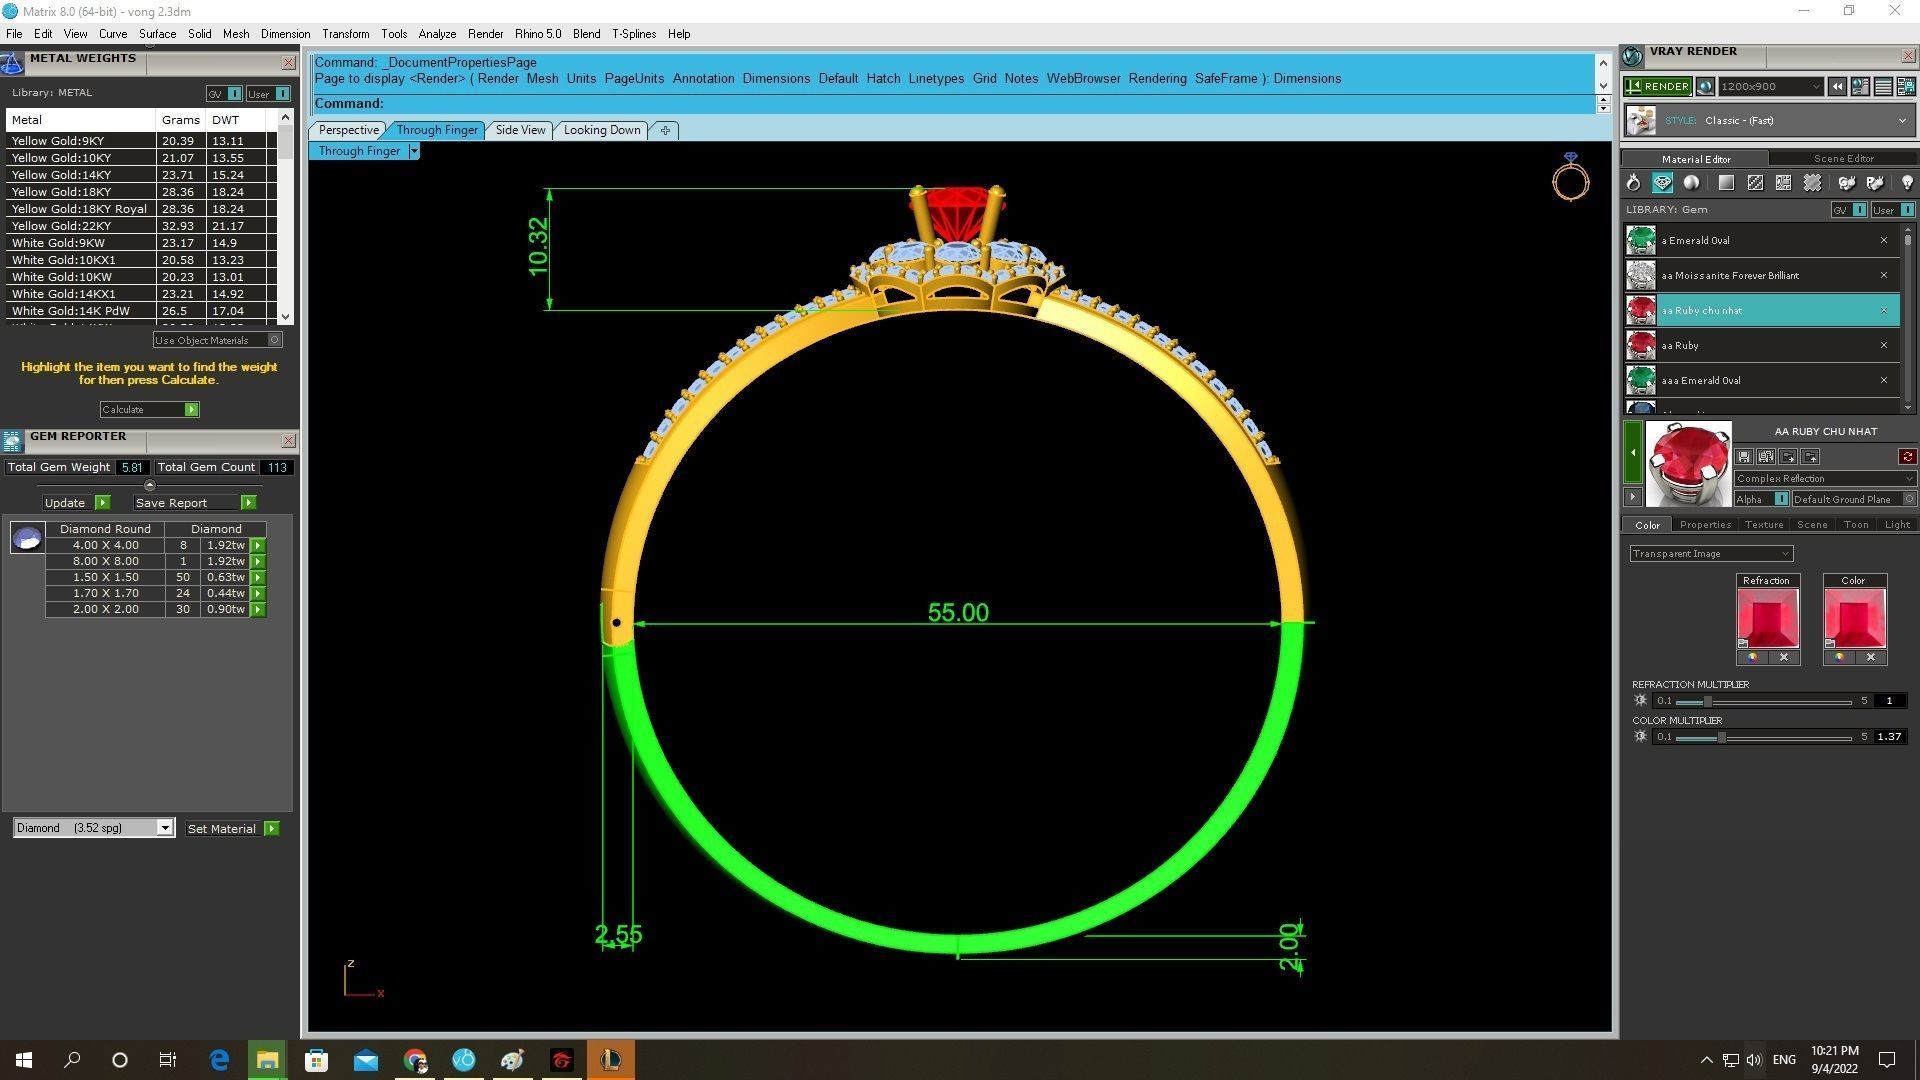This screenshot has width=1920, height=1080.
Task: Click the Refraction color swatch
Action: tap(1767, 618)
